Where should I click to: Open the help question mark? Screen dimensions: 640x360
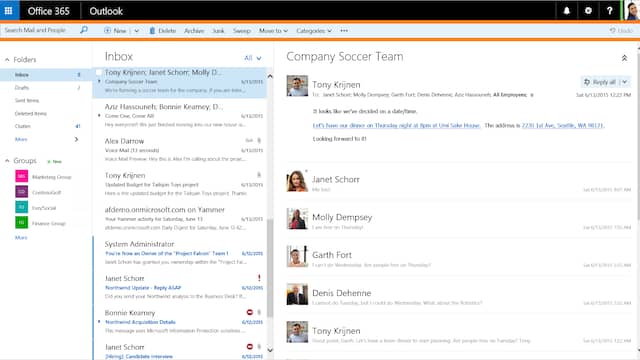[609, 11]
